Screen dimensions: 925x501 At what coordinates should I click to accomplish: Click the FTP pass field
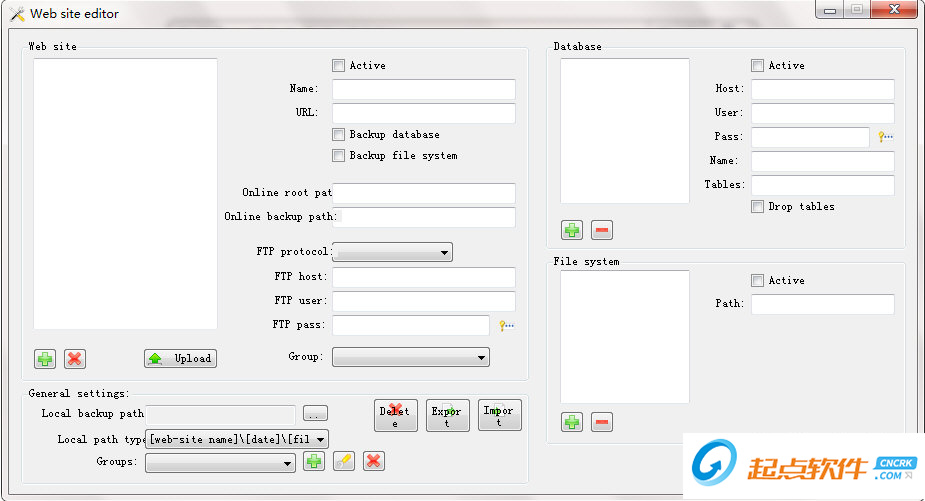[411, 325]
